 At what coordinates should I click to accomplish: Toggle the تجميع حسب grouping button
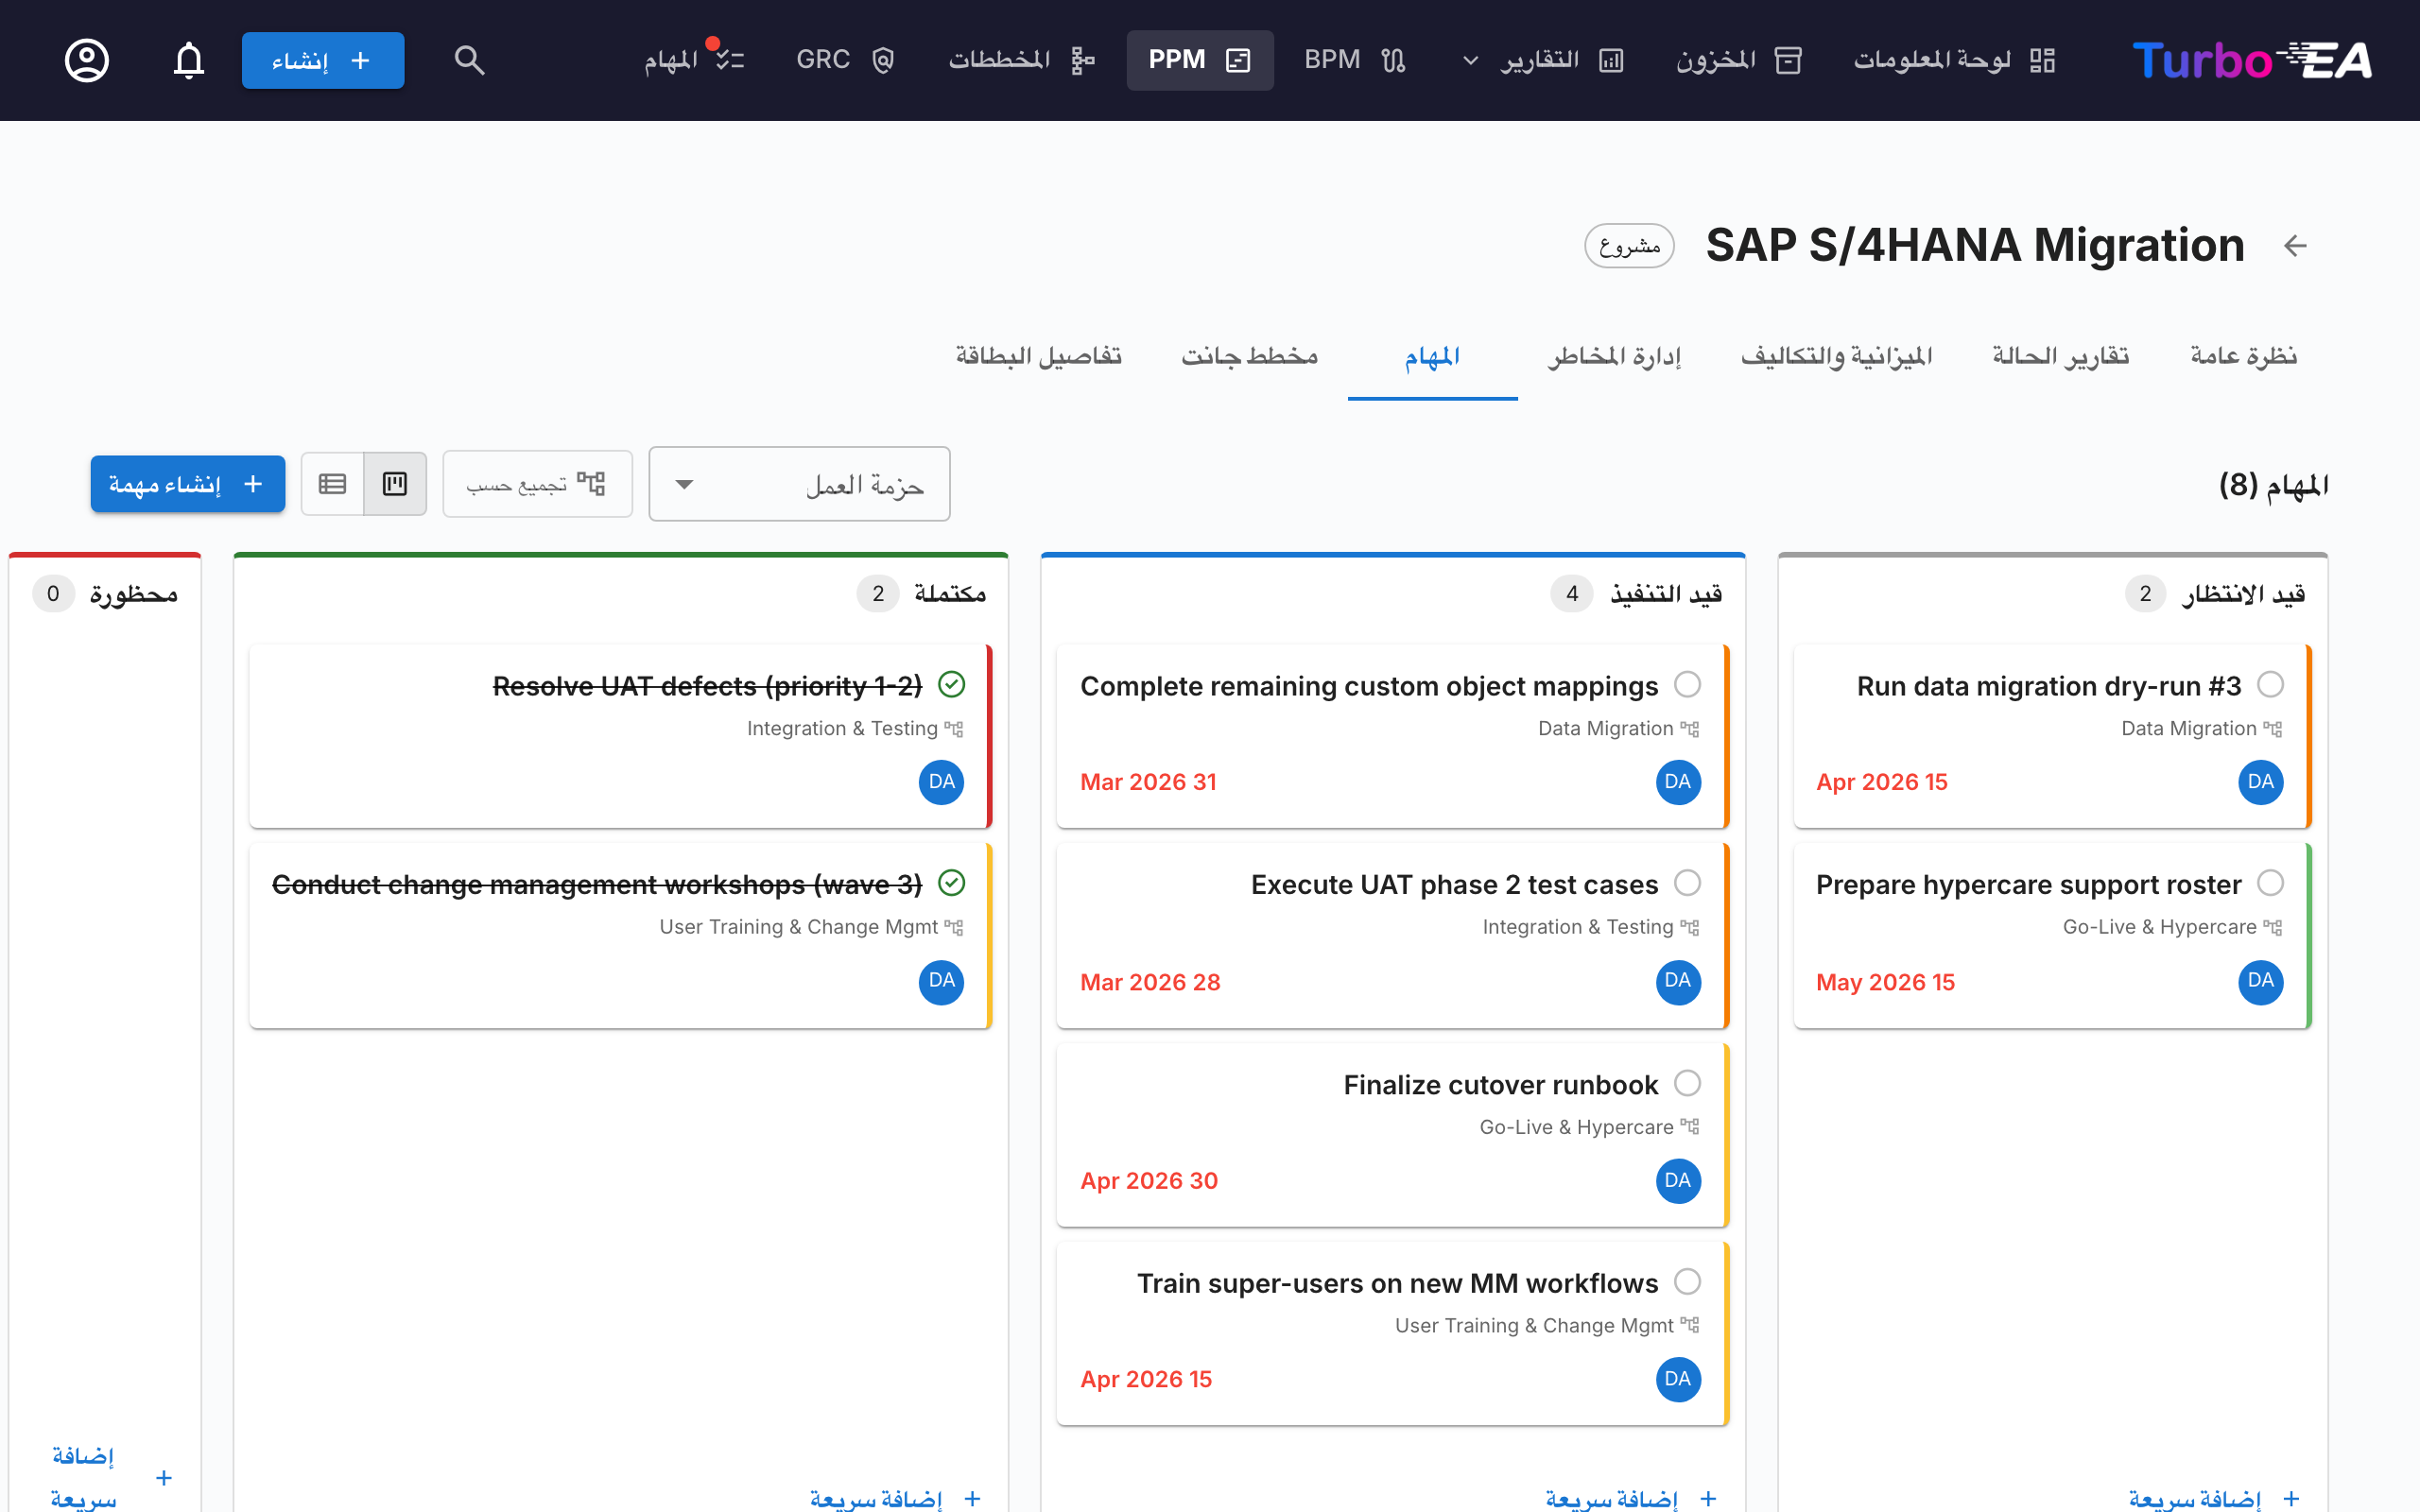[x=537, y=484]
